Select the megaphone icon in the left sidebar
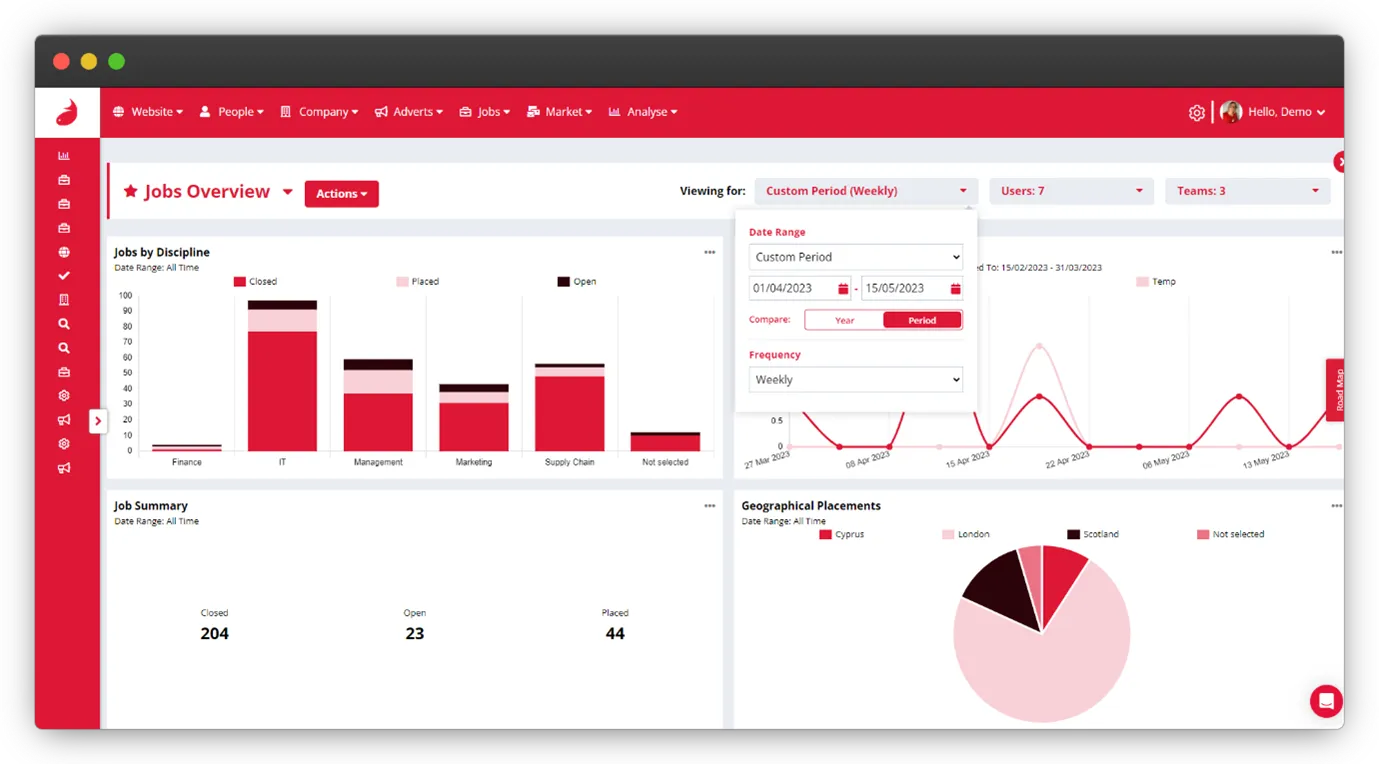Screen dimensions: 1379x764 click(63, 419)
